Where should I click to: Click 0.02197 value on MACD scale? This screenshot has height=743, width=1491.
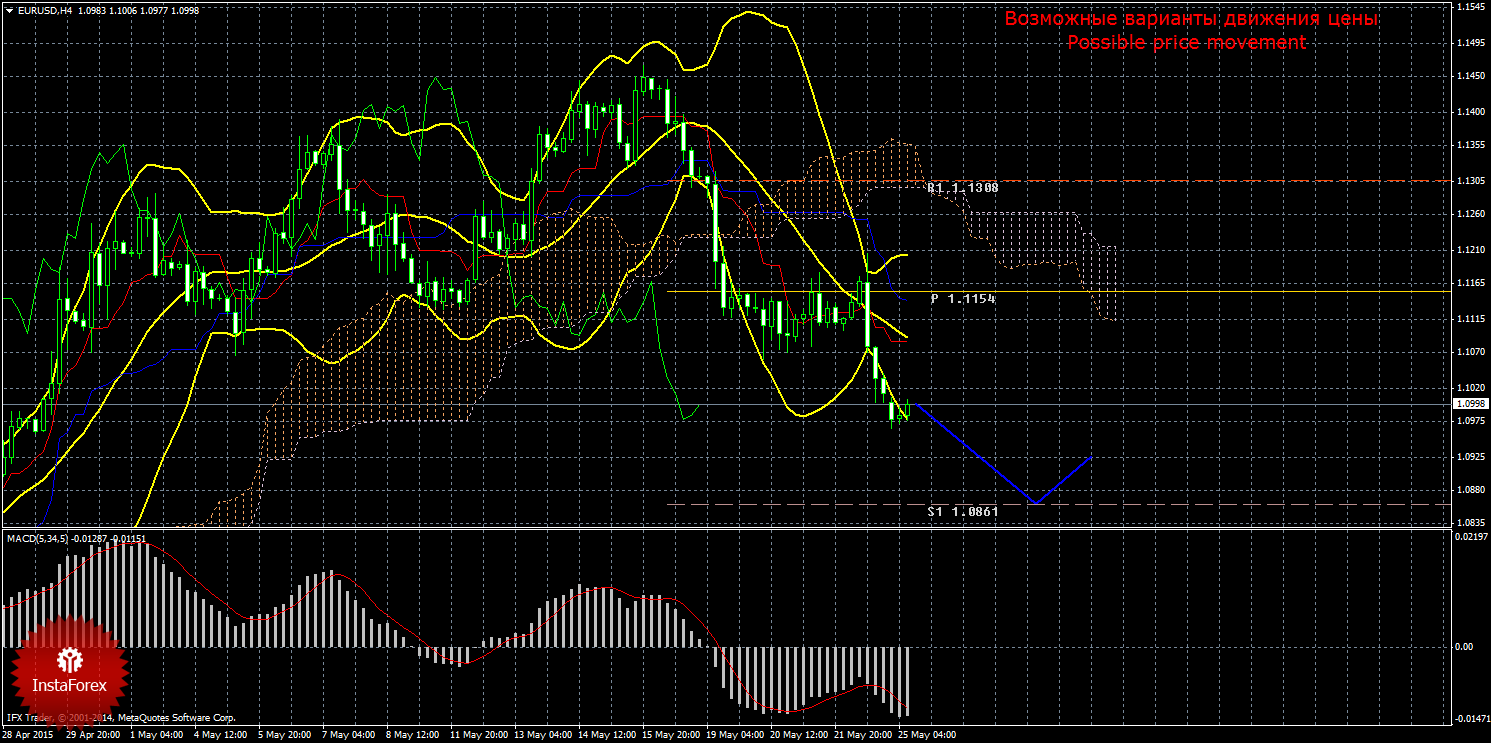point(1467,538)
